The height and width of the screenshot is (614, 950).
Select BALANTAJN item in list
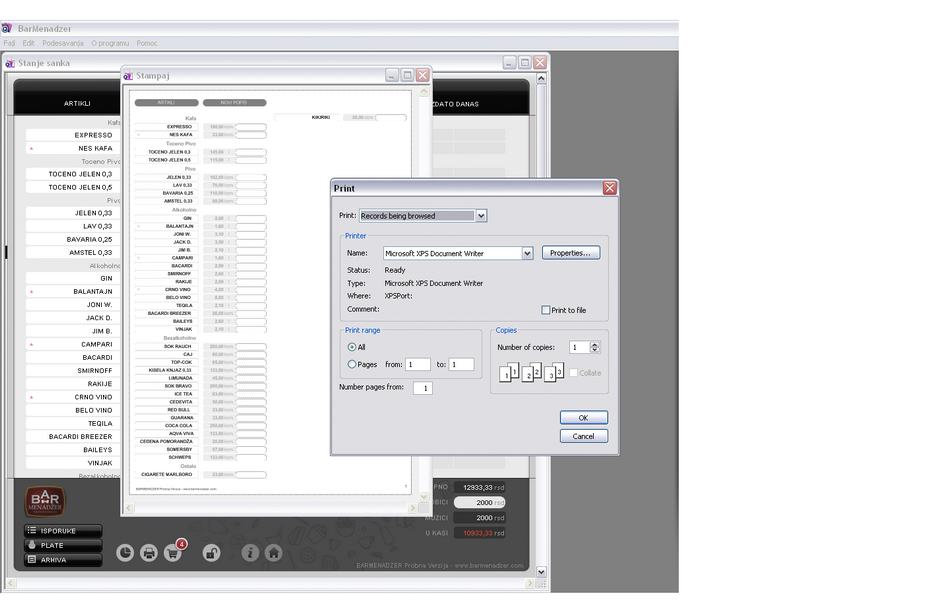[x=73, y=292]
